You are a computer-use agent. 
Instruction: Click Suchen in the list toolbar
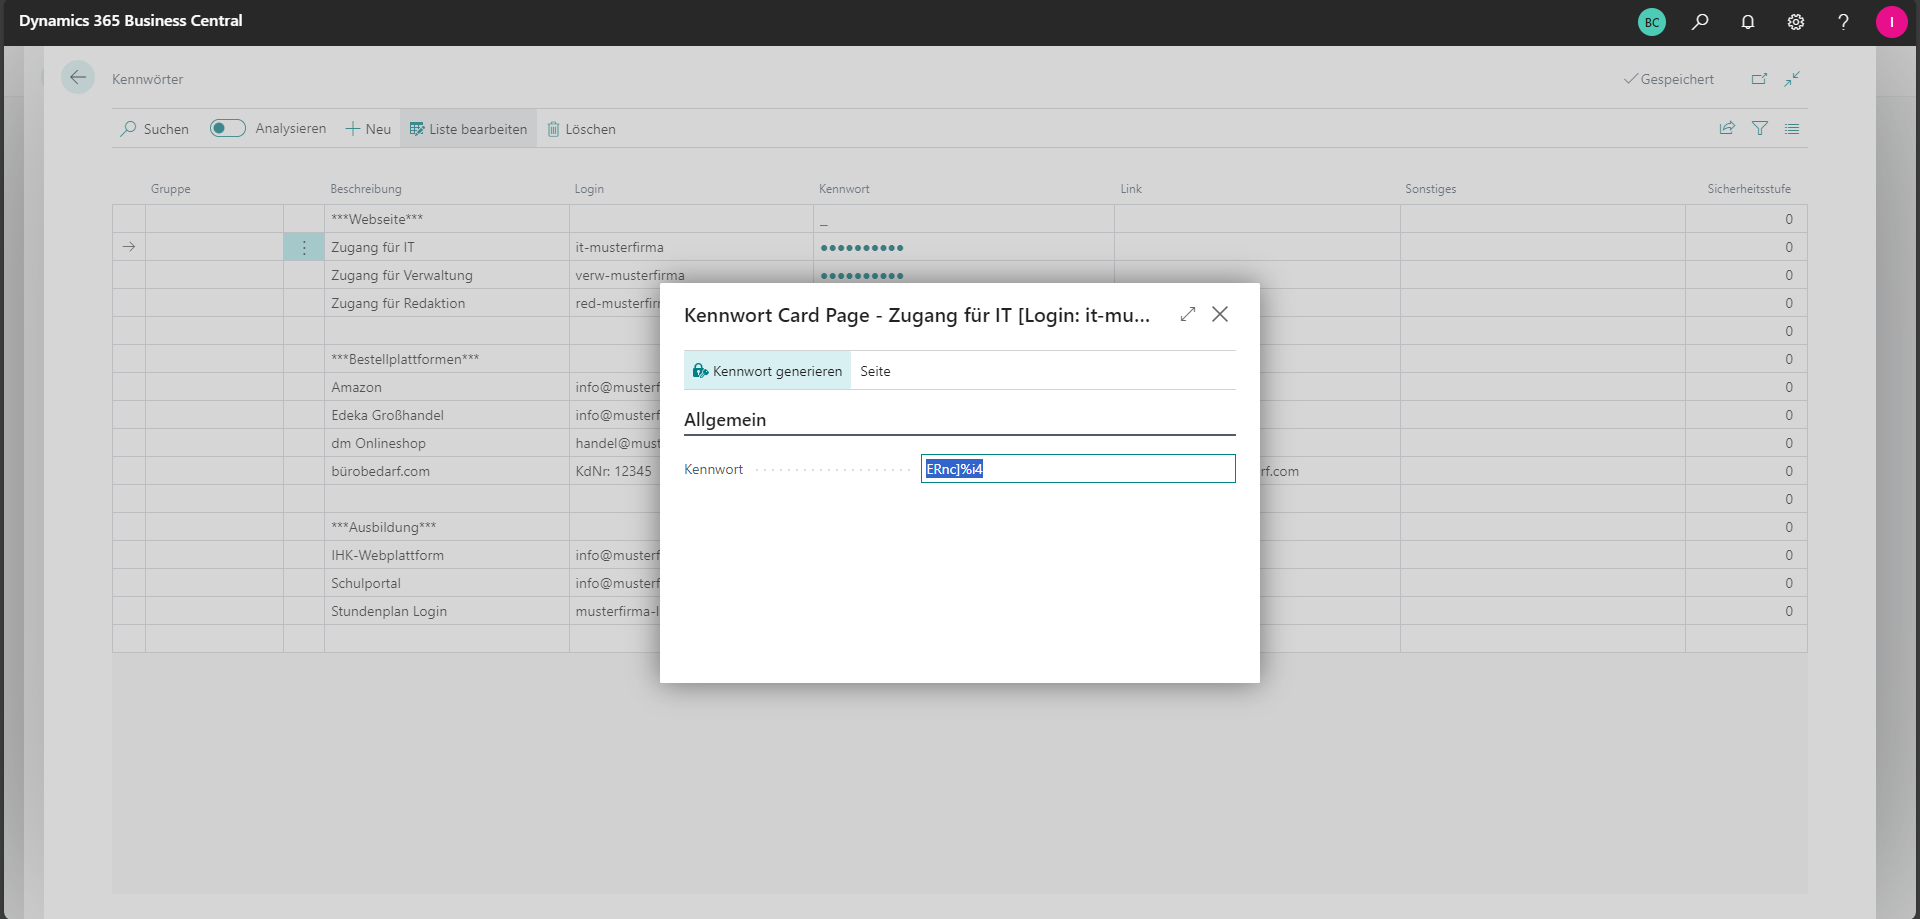pyautogui.click(x=155, y=129)
